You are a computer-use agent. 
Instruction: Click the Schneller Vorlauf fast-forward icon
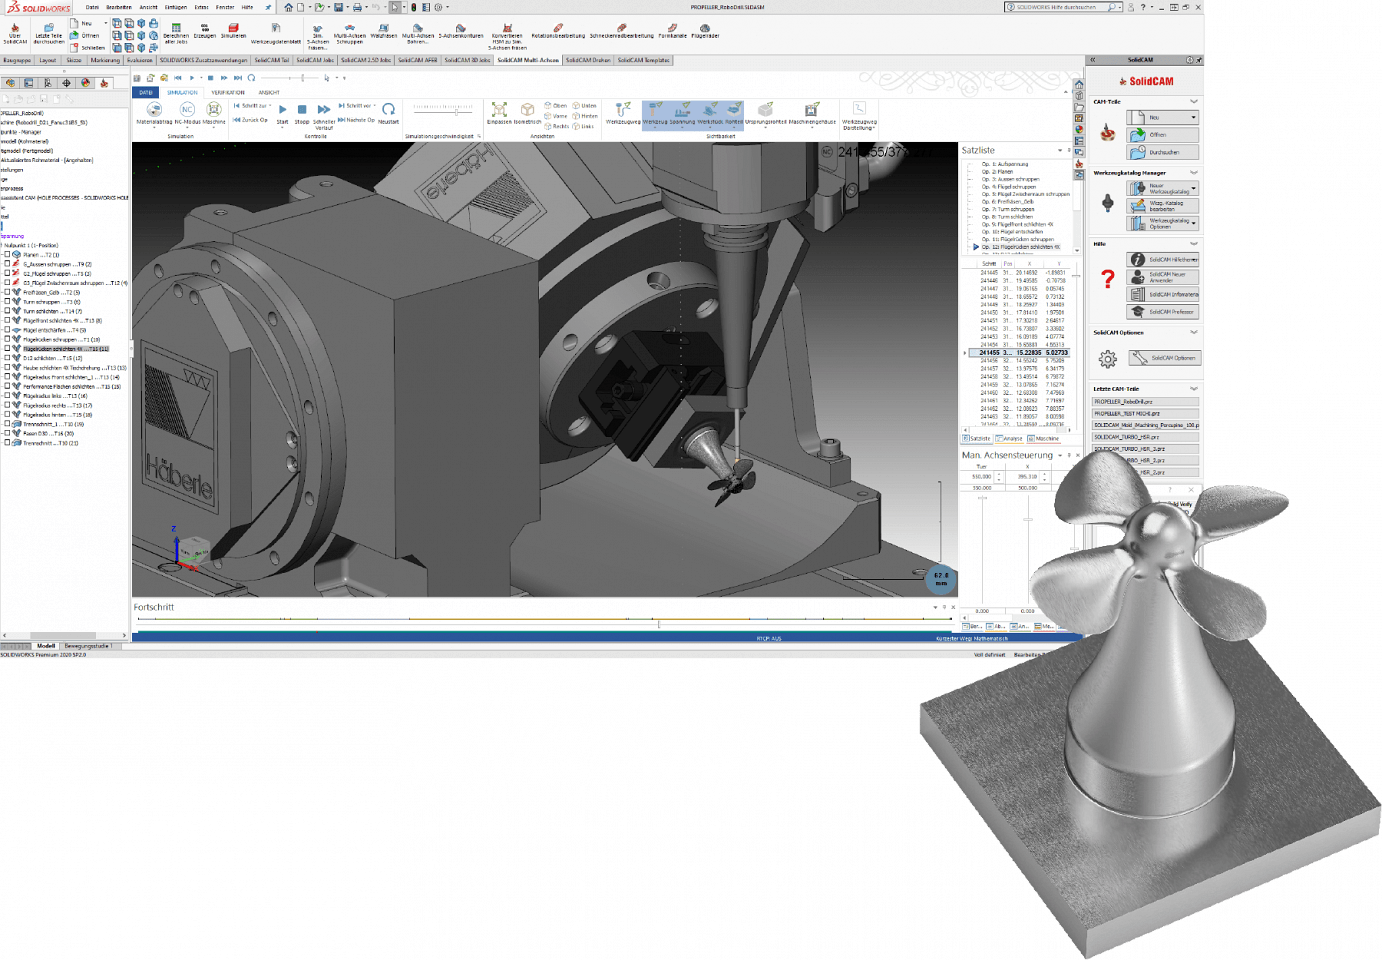(324, 109)
